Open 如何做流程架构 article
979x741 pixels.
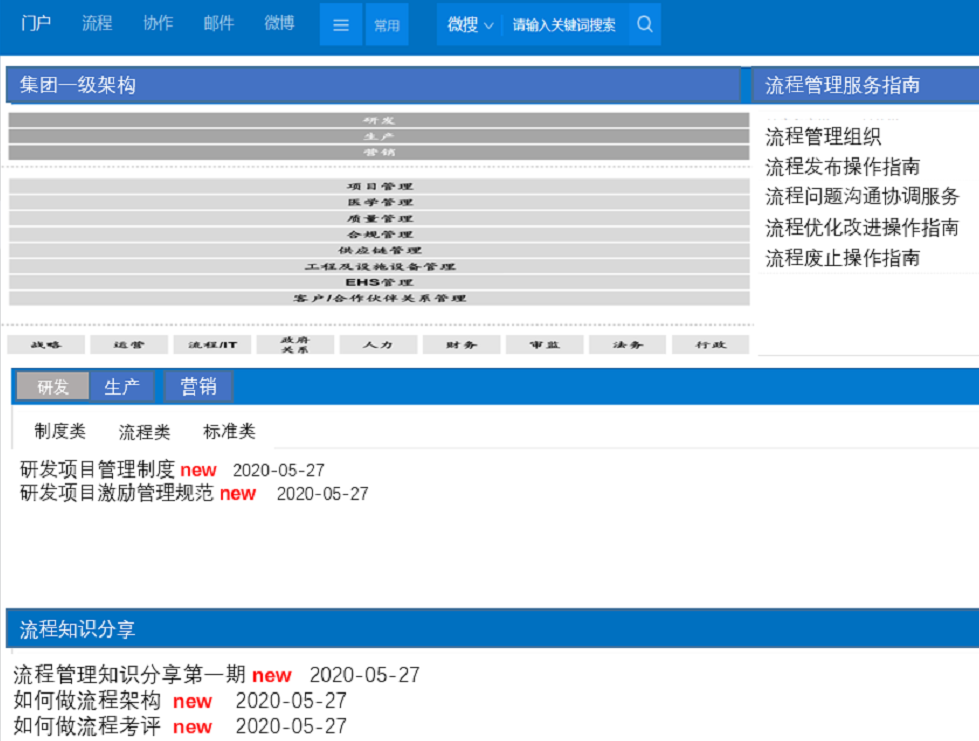(87, 700)
